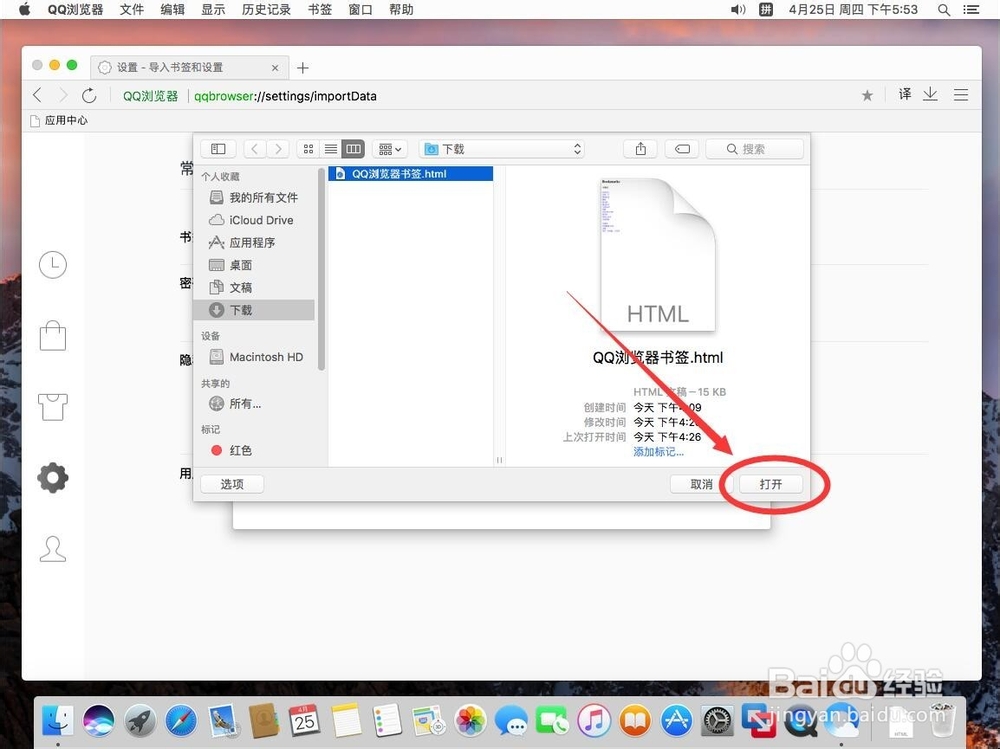The width and height of the screenshot is (1000, 749).
Task: Click the share icon in file dialog
Action: click(640, 149)
